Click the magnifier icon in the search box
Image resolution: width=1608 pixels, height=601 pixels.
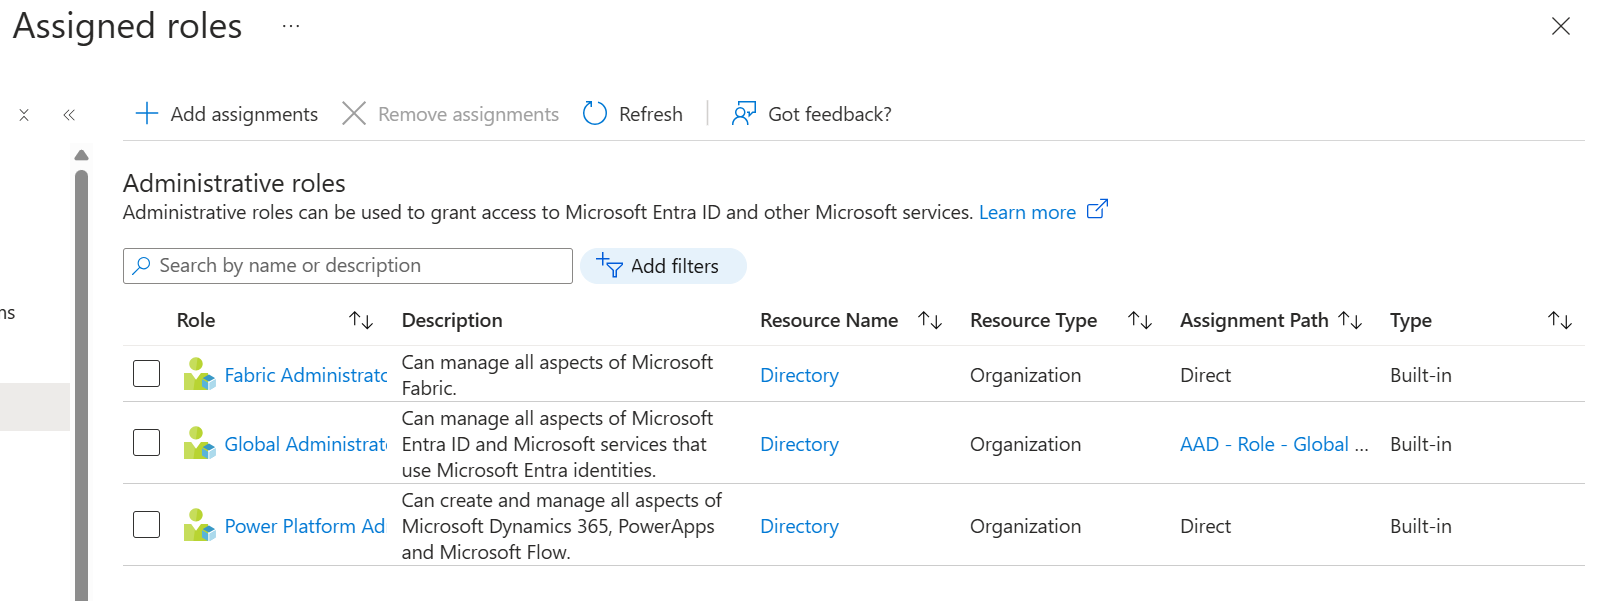click(142, 265)
